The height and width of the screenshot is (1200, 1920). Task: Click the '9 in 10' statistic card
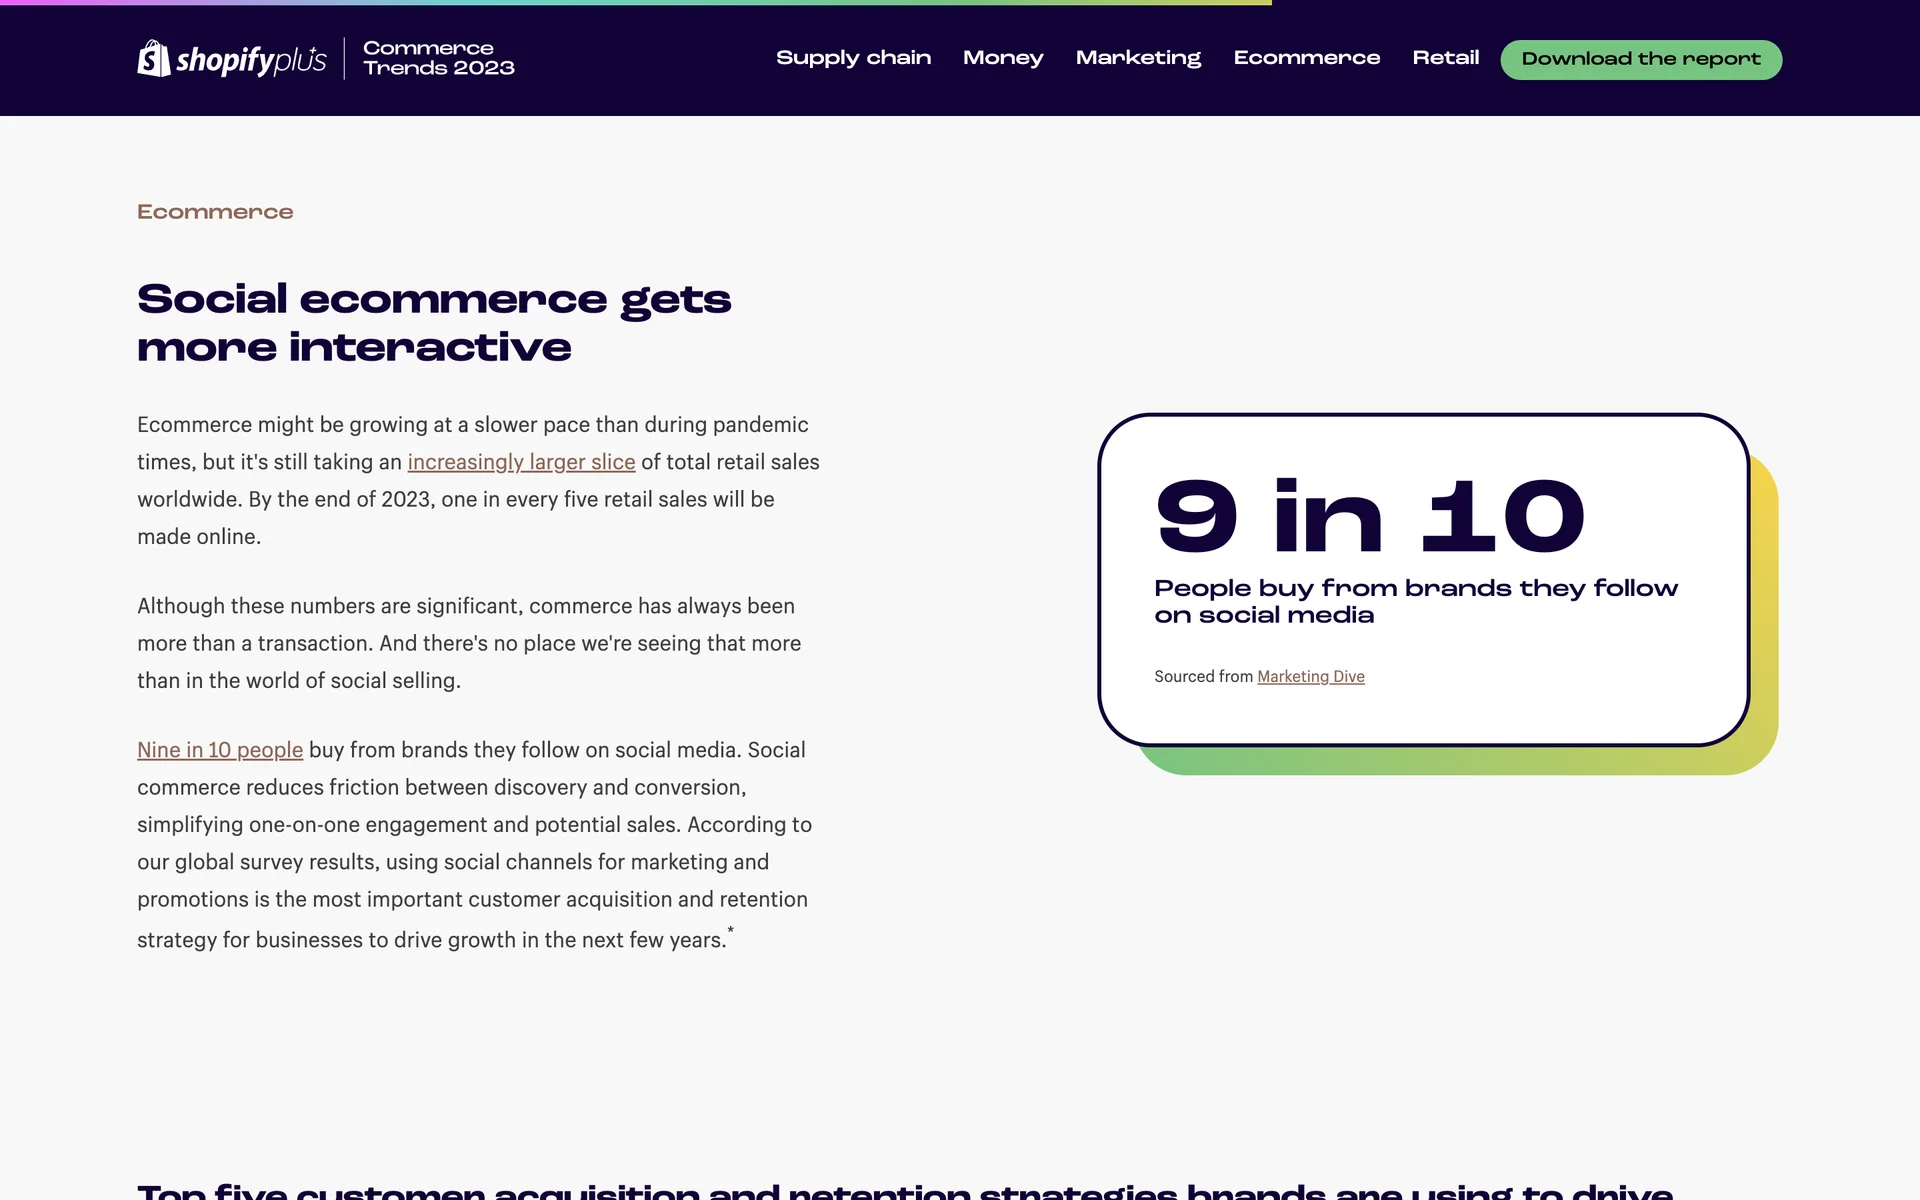point(1370,517)
